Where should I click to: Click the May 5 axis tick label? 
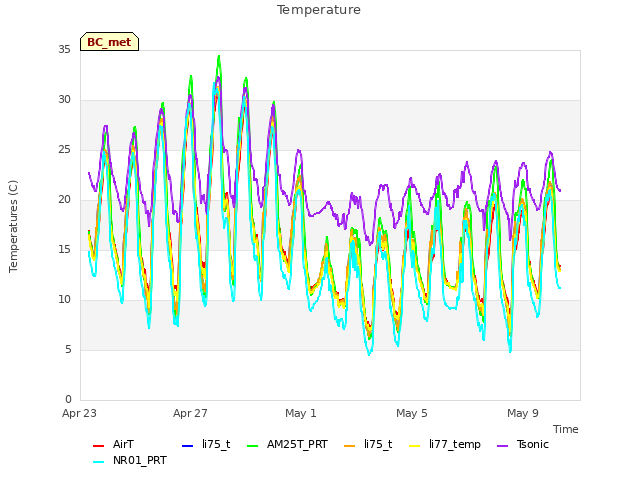pos(412,413)
